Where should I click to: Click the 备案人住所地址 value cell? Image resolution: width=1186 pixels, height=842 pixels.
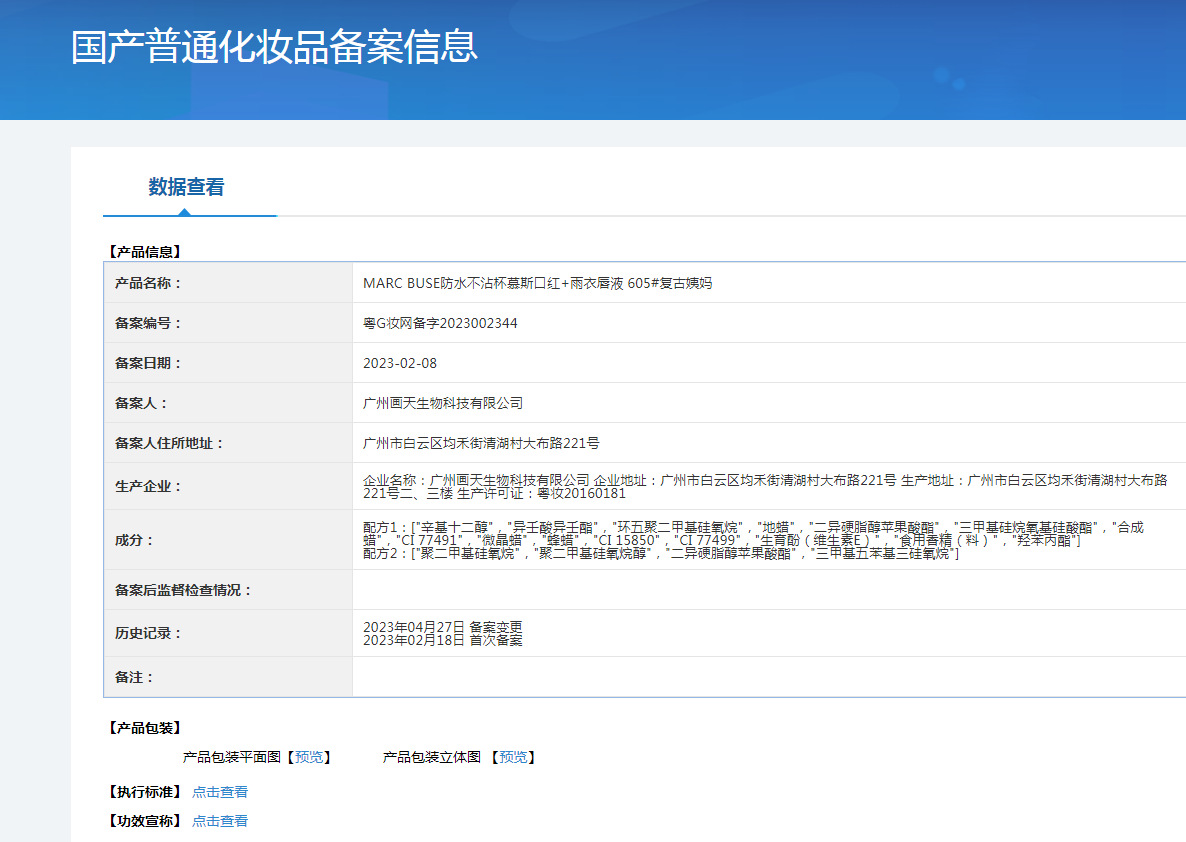pyautogui.click(x=769, y=443)
